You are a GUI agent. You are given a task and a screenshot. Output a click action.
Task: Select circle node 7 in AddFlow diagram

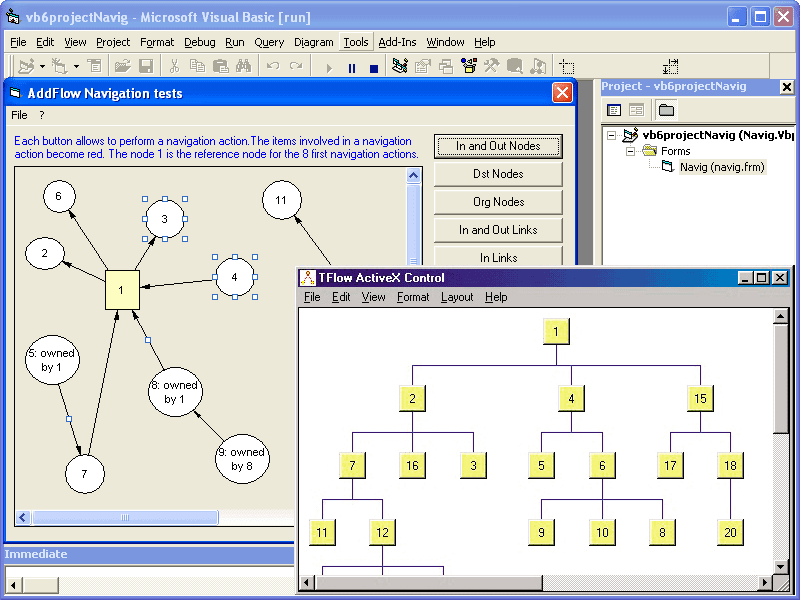pyautogui.click(x=85, y=474)
